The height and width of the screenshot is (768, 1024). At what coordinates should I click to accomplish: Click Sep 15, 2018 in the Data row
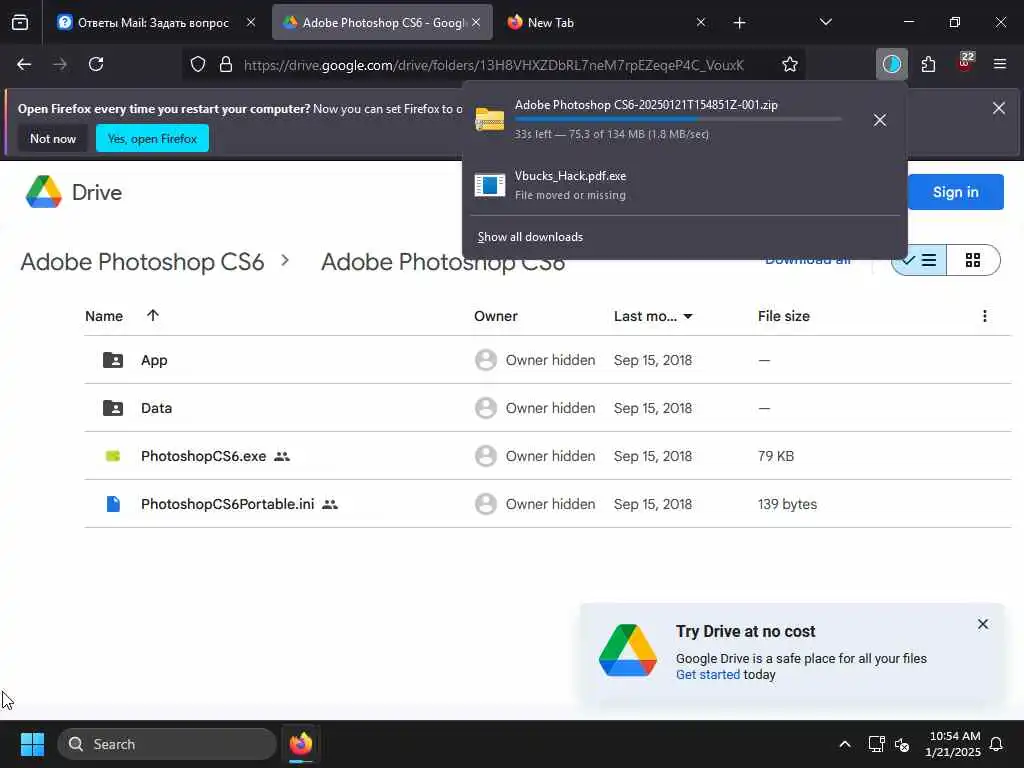click(x=652, y=408)
